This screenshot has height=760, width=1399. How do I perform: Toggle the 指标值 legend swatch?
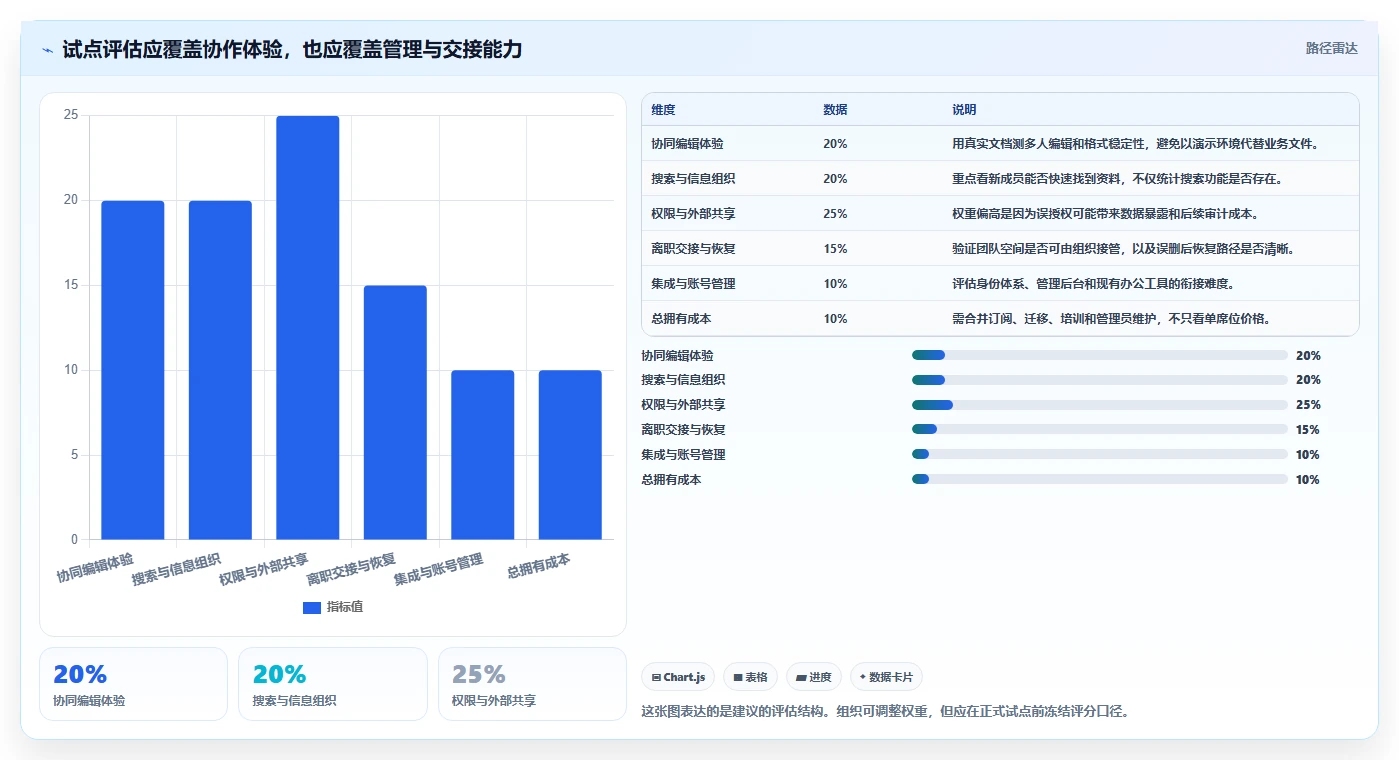pos(312,607)
